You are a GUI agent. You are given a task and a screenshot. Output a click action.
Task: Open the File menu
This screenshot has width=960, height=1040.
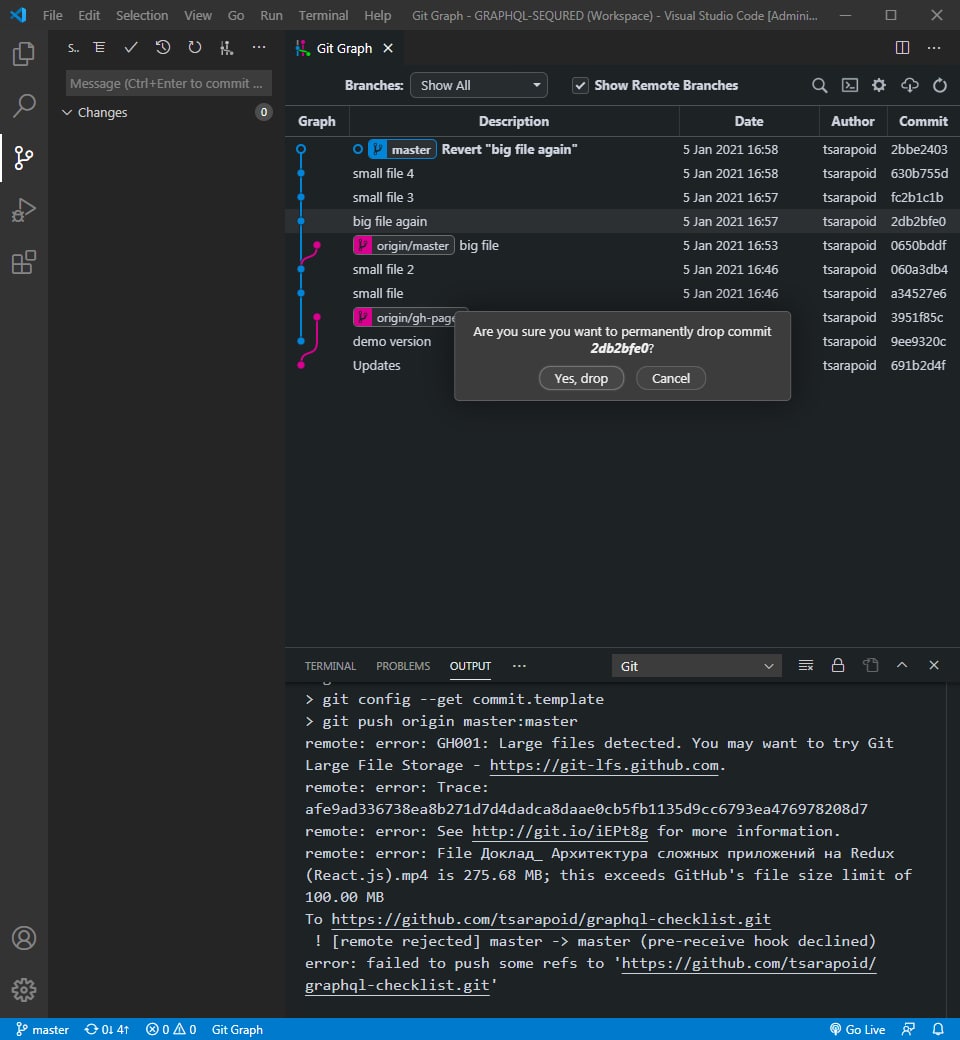click(52, 15)
